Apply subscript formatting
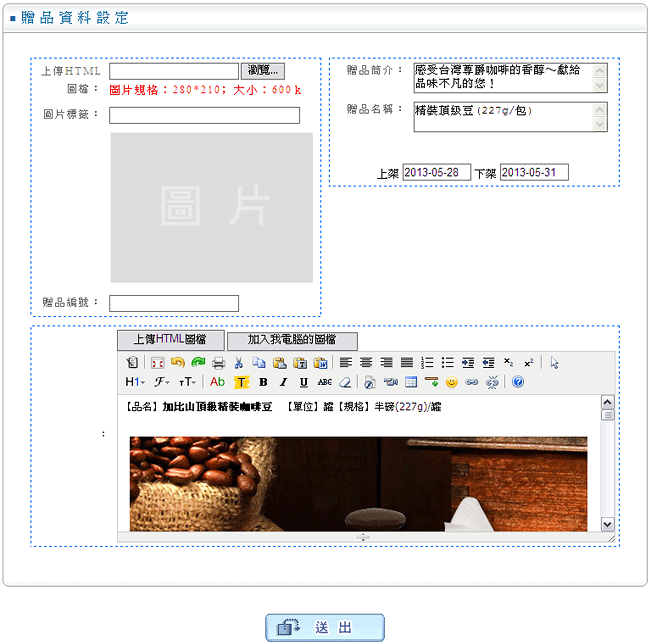649x643 pixels. pyautogui.click(x=509, y=363)
